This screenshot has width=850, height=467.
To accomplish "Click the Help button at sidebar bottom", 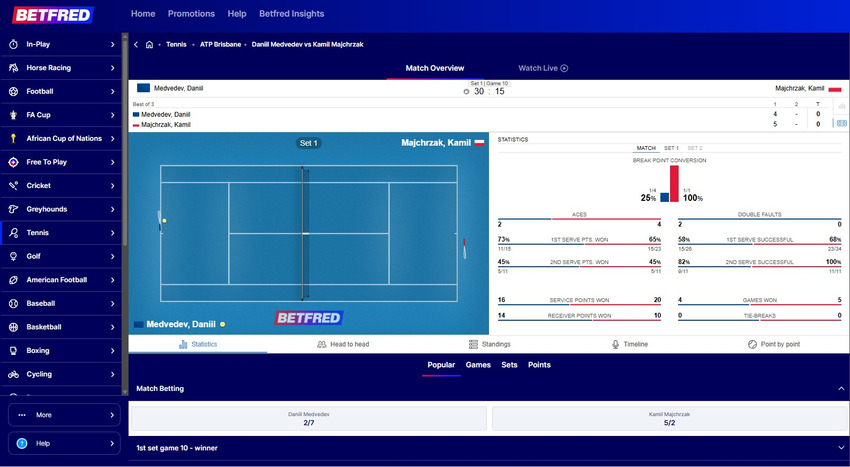I will pyautogui.click(x=64, y=444).
